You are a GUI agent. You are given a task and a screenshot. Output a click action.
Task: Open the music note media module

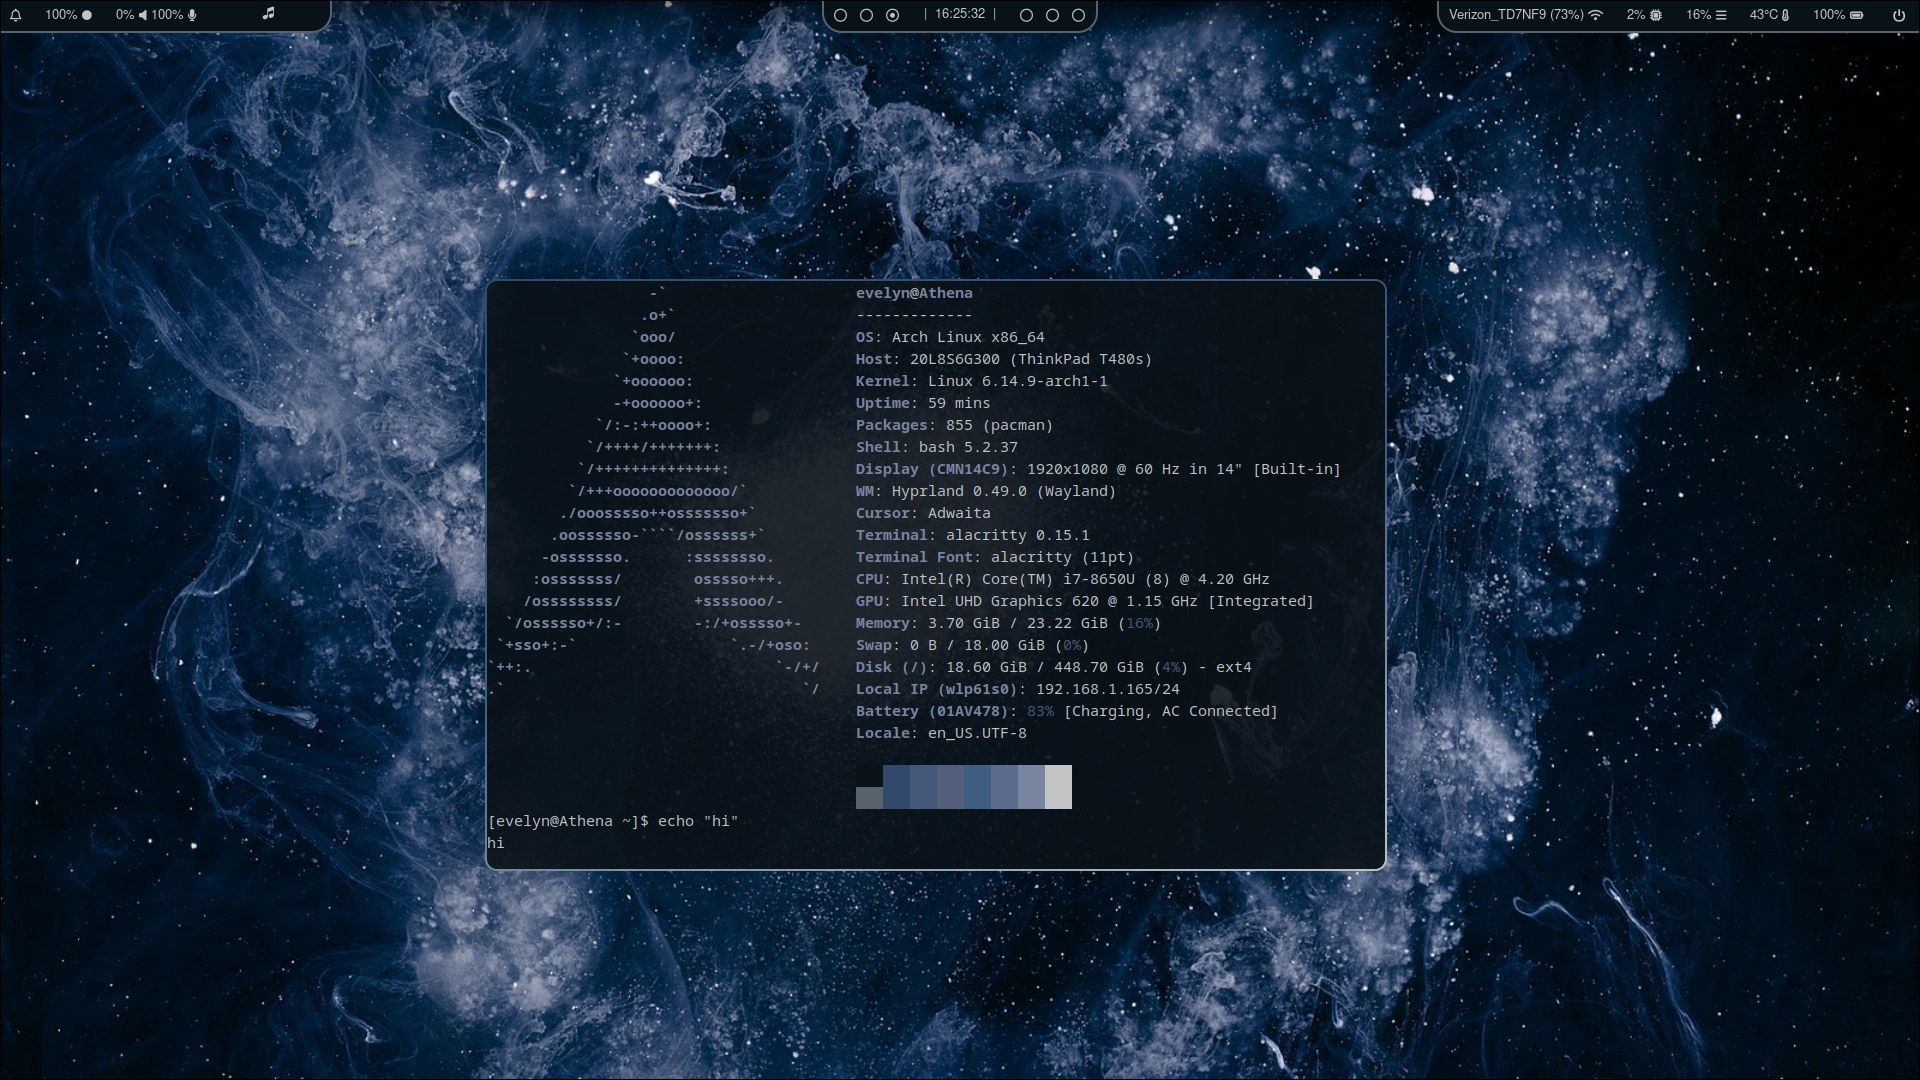268,14
